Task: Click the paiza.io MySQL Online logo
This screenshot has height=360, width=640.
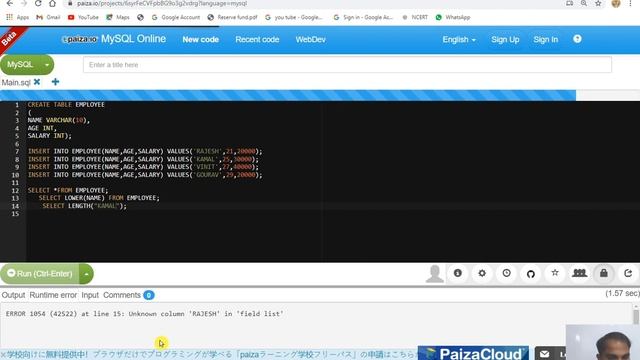Action: pos(114,39)
